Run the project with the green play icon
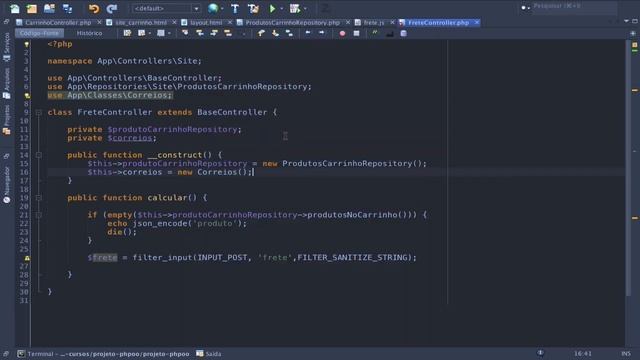Screen dimensions: 640x360 tap(273, 8)
